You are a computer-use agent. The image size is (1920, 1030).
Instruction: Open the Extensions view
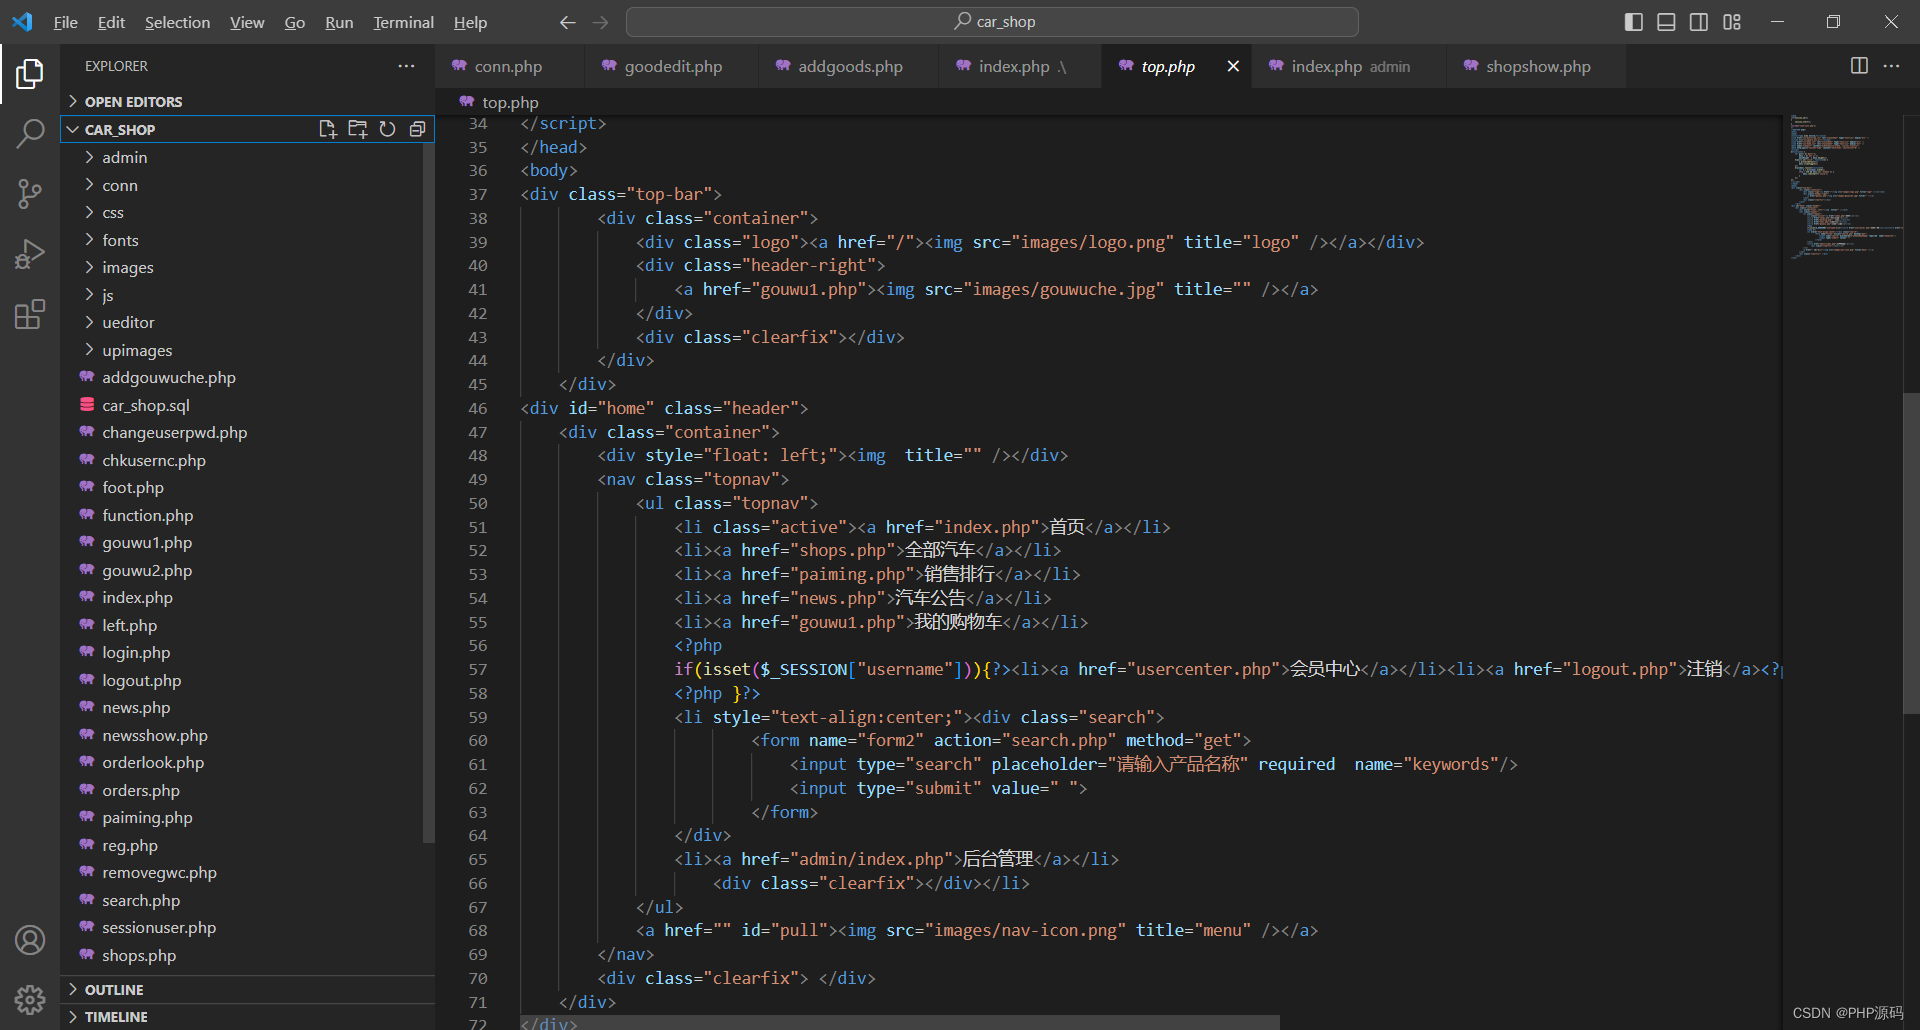30,314
